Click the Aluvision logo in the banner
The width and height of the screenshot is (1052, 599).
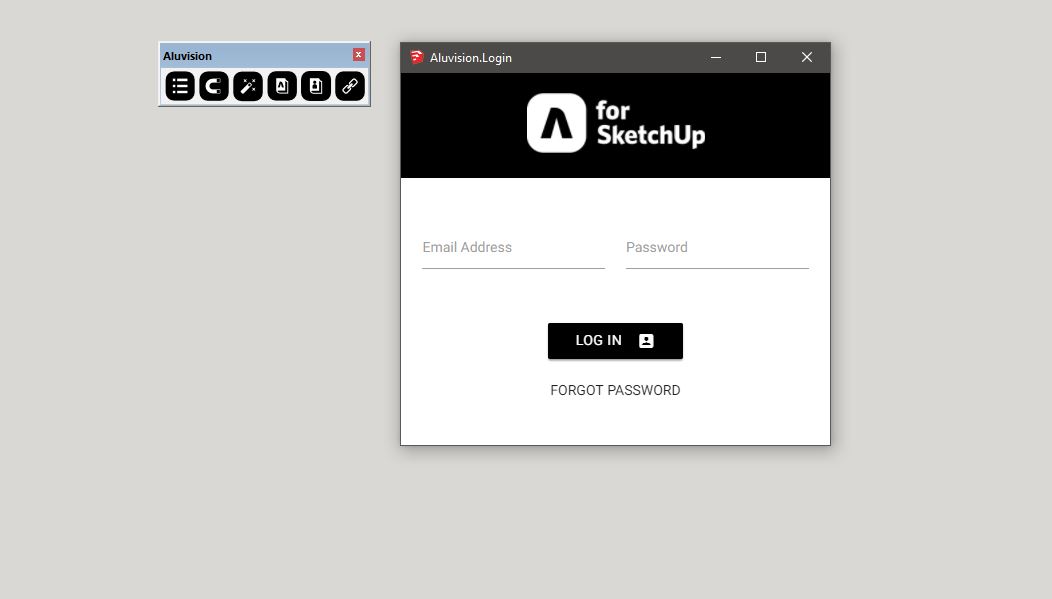(556, 123)
